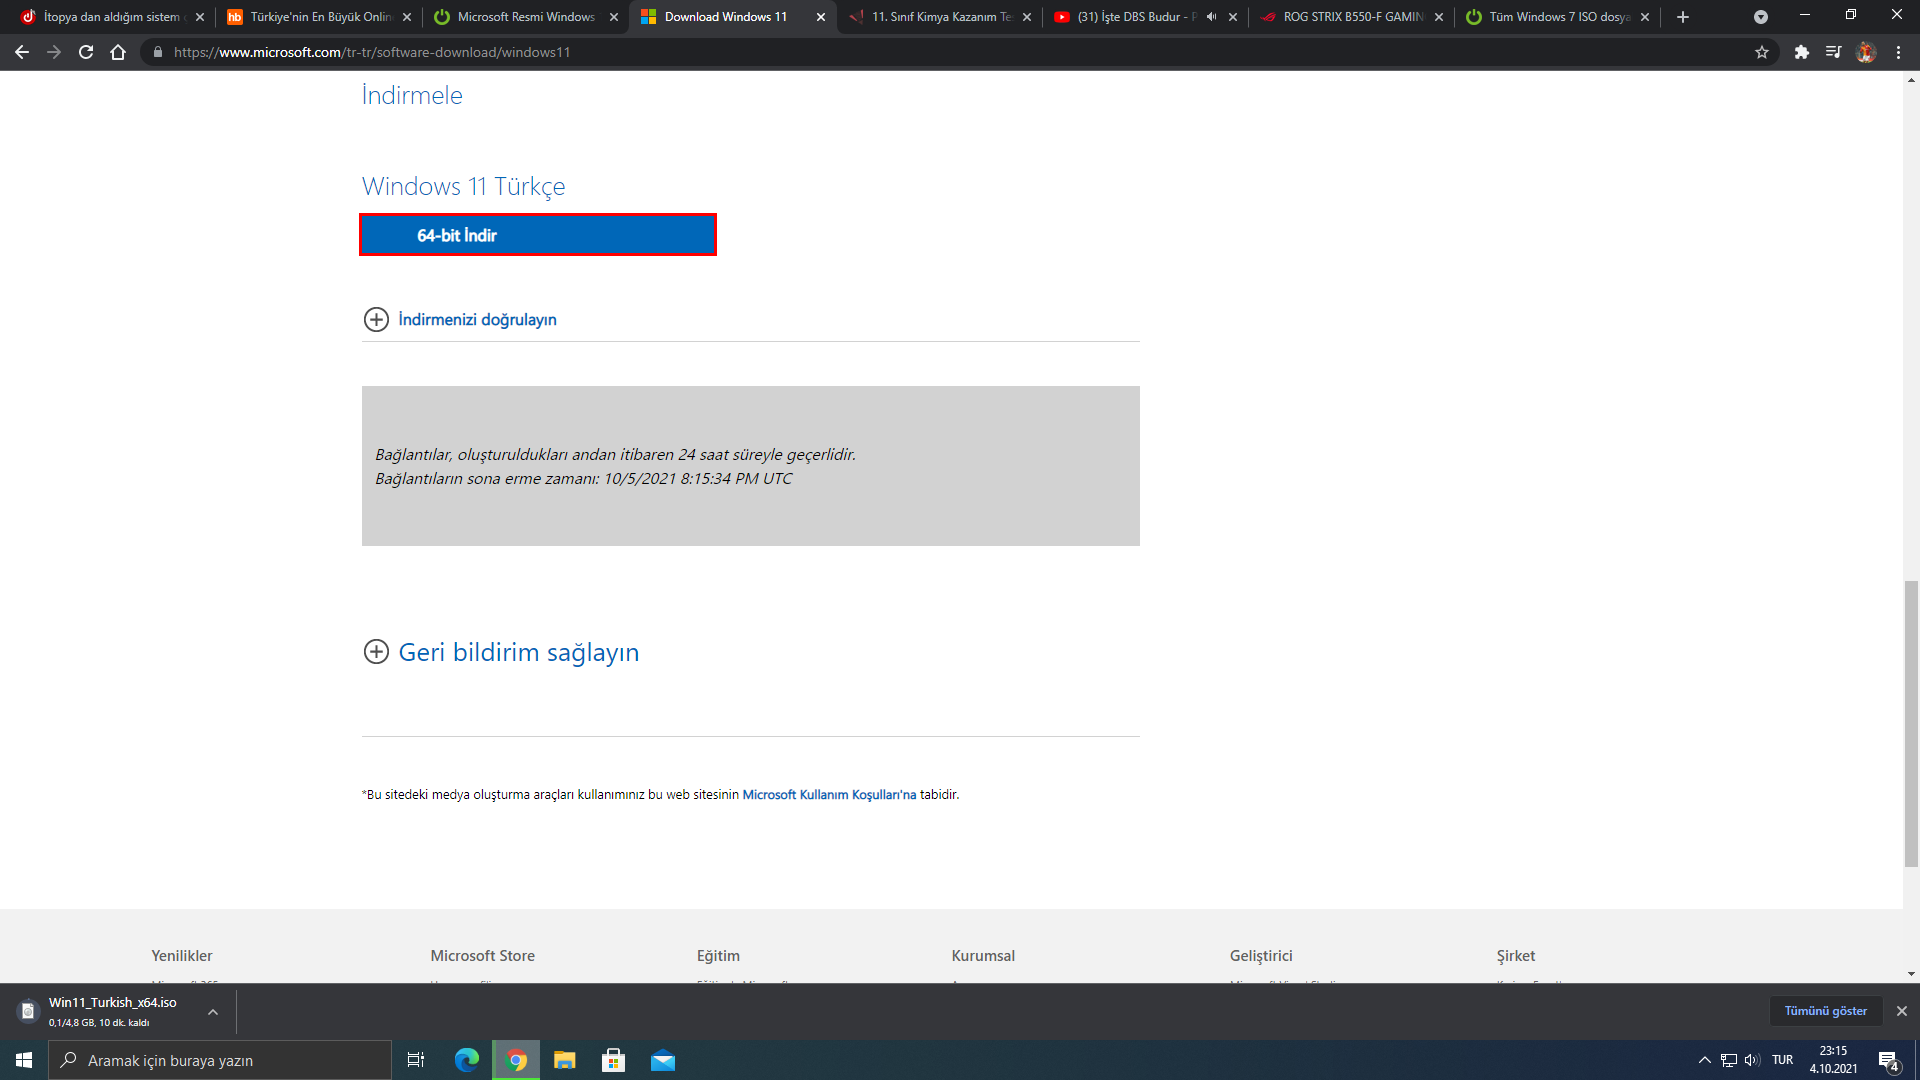Click the browser forward arrow

point(54,52)
